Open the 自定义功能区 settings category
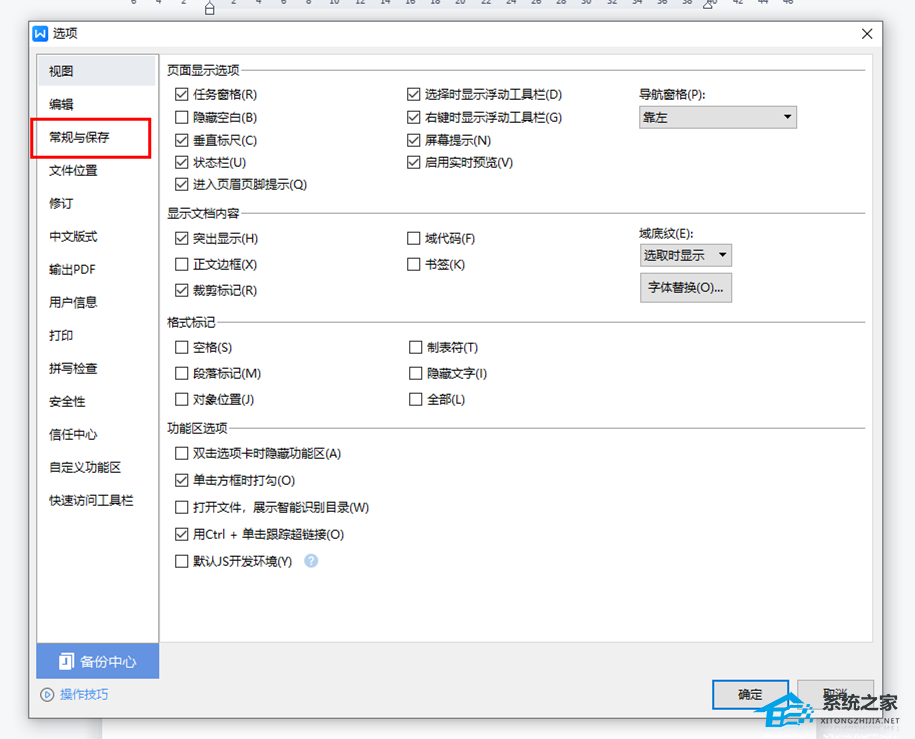This screenshot has width=915, height=739. point(97,468)
